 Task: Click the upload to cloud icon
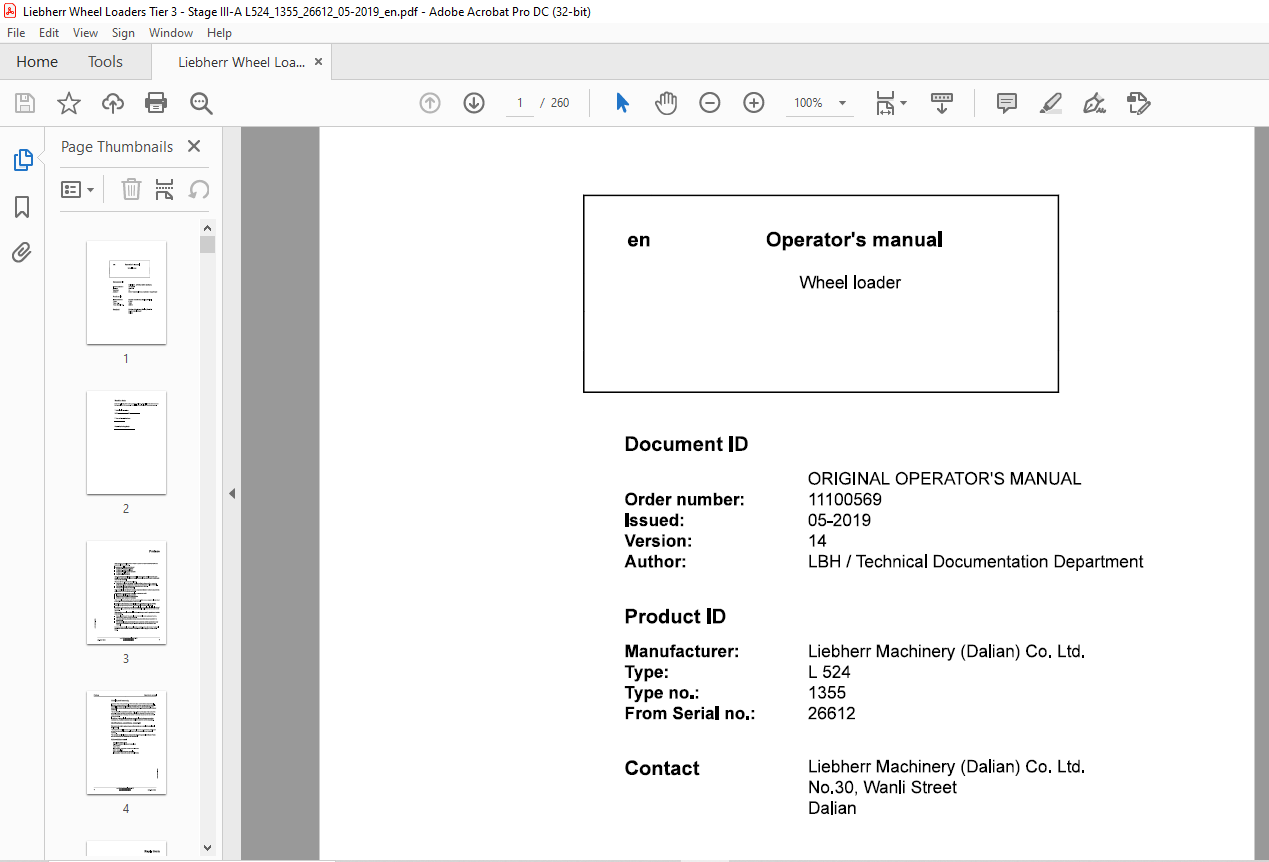[113, 103]
